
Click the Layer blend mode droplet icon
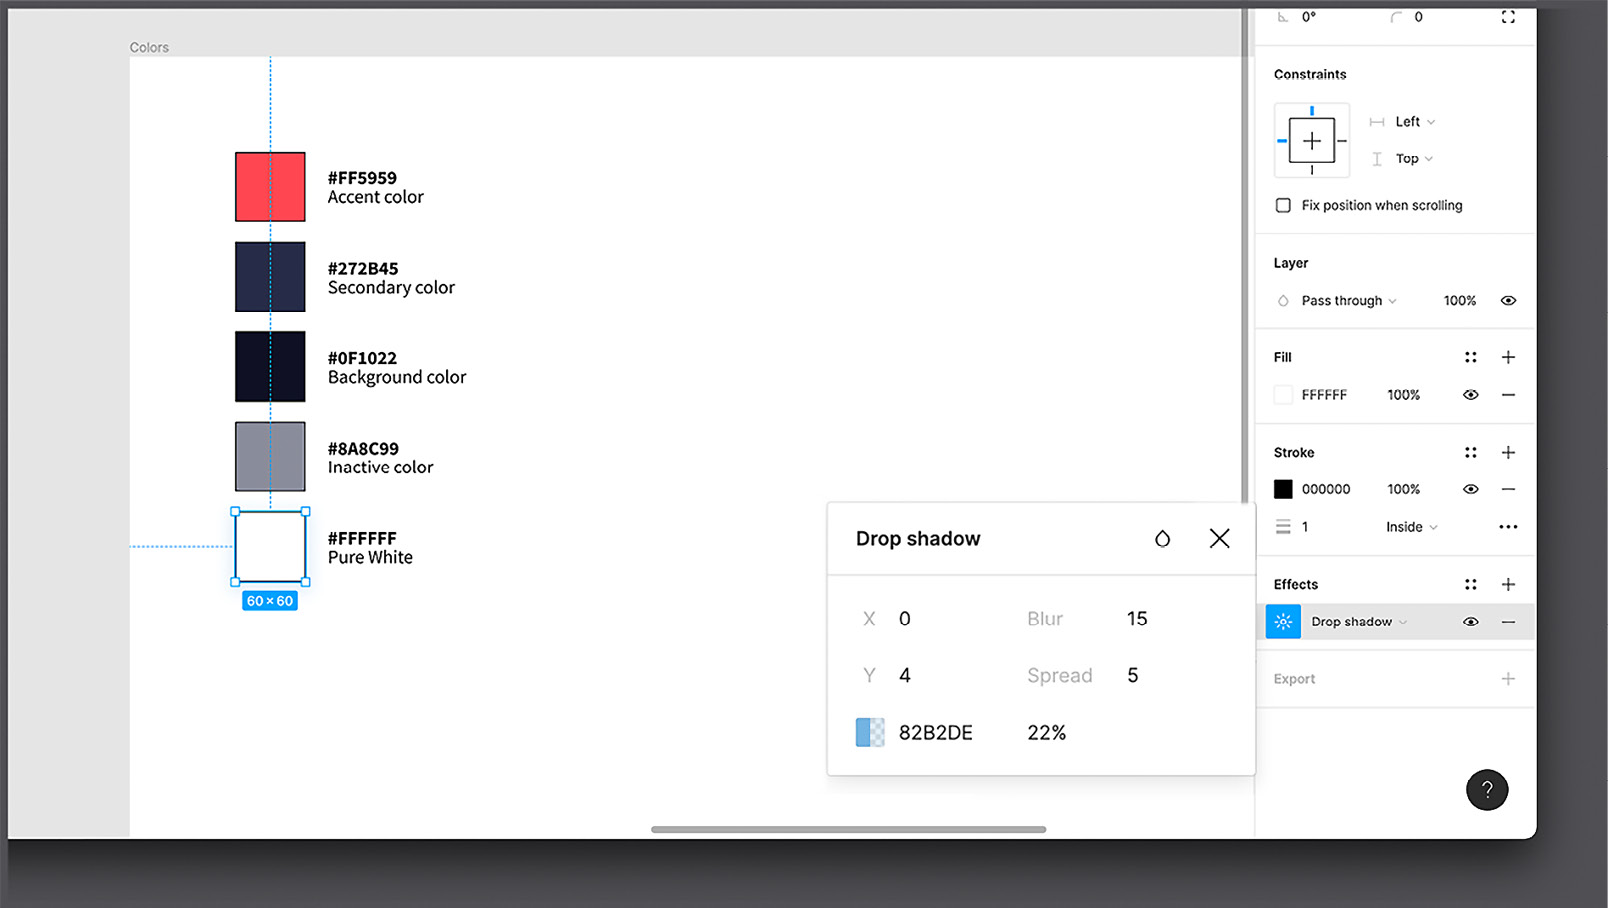1283,300
